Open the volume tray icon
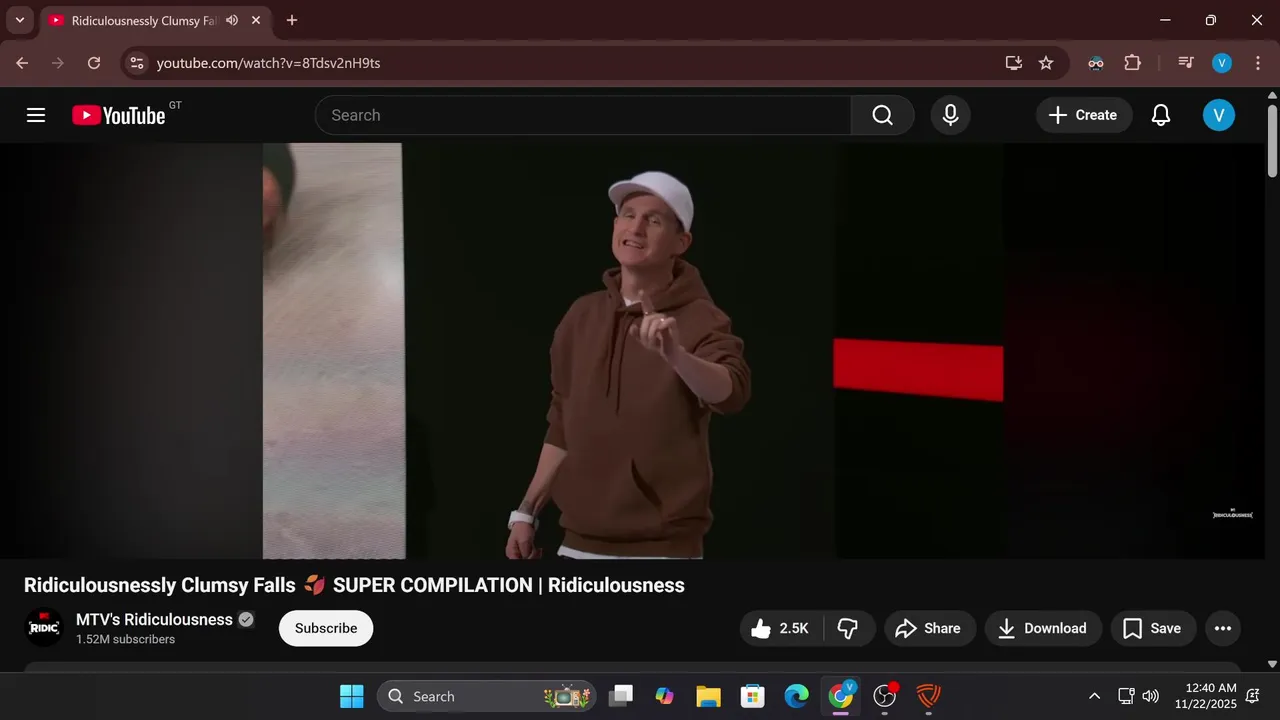Screen dimensions: 1280x720 coord(1151,696)
